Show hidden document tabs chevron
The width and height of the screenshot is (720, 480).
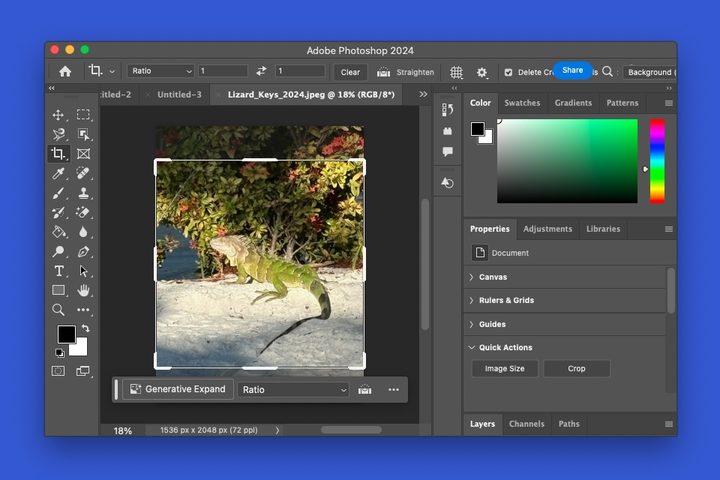[x=423, y=94]
